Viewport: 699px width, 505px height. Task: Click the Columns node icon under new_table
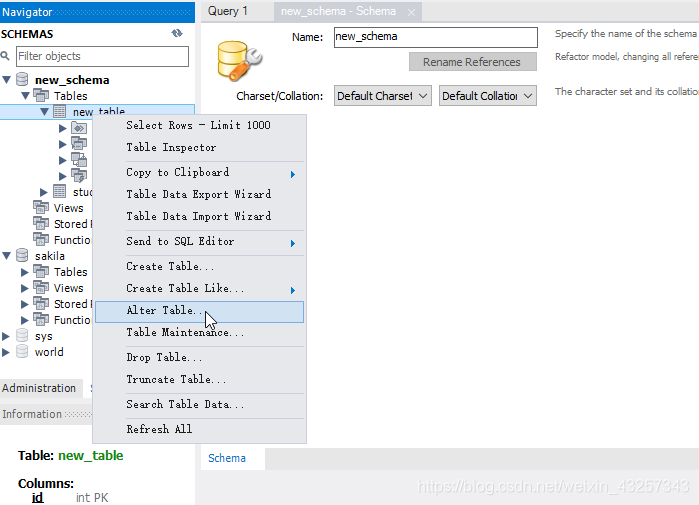(79, 128)
